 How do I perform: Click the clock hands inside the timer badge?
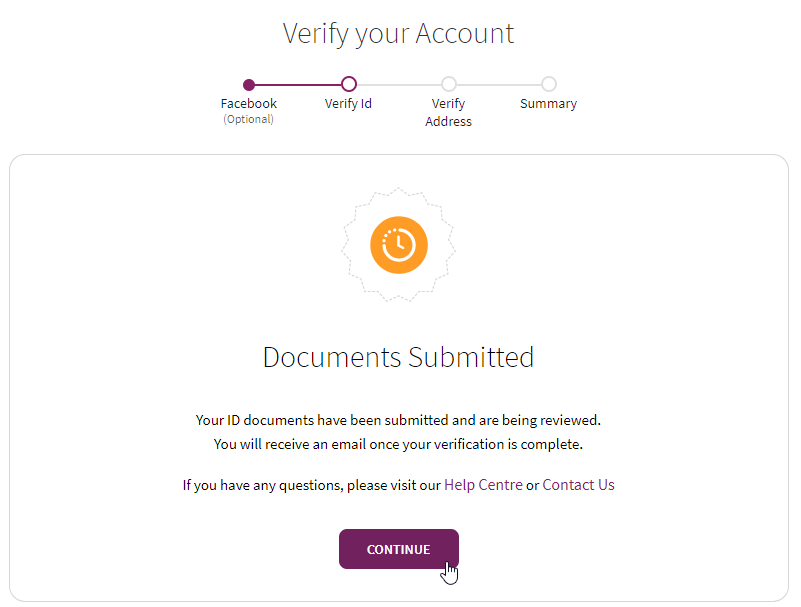(398, 245)
